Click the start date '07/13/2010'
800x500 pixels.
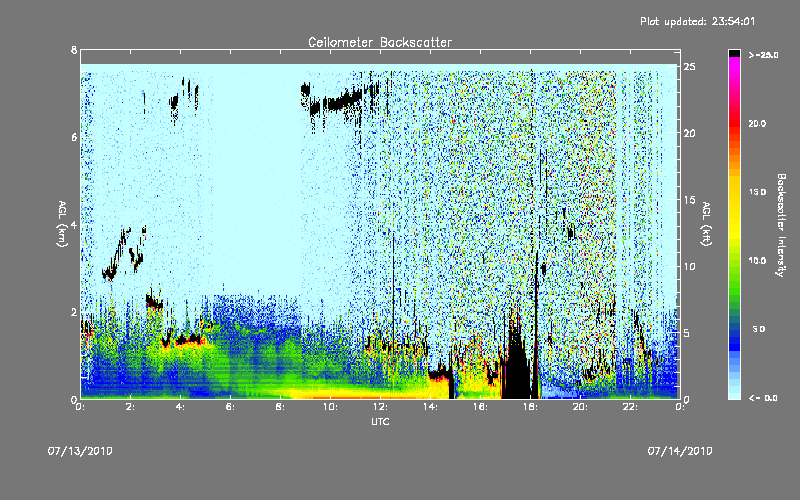tap(80, 451)
